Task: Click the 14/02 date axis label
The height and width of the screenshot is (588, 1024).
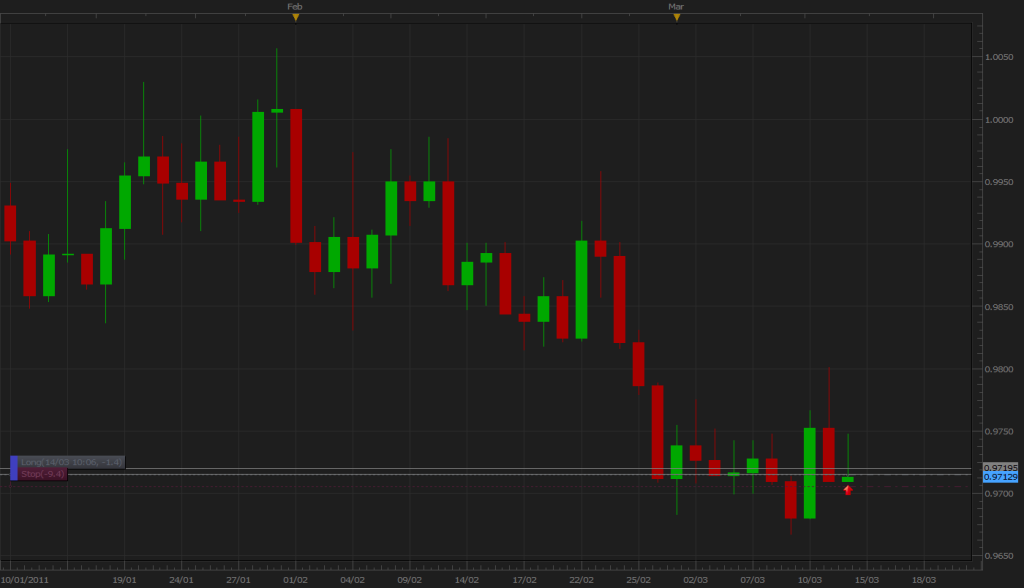Action: (x=467, y=580)
